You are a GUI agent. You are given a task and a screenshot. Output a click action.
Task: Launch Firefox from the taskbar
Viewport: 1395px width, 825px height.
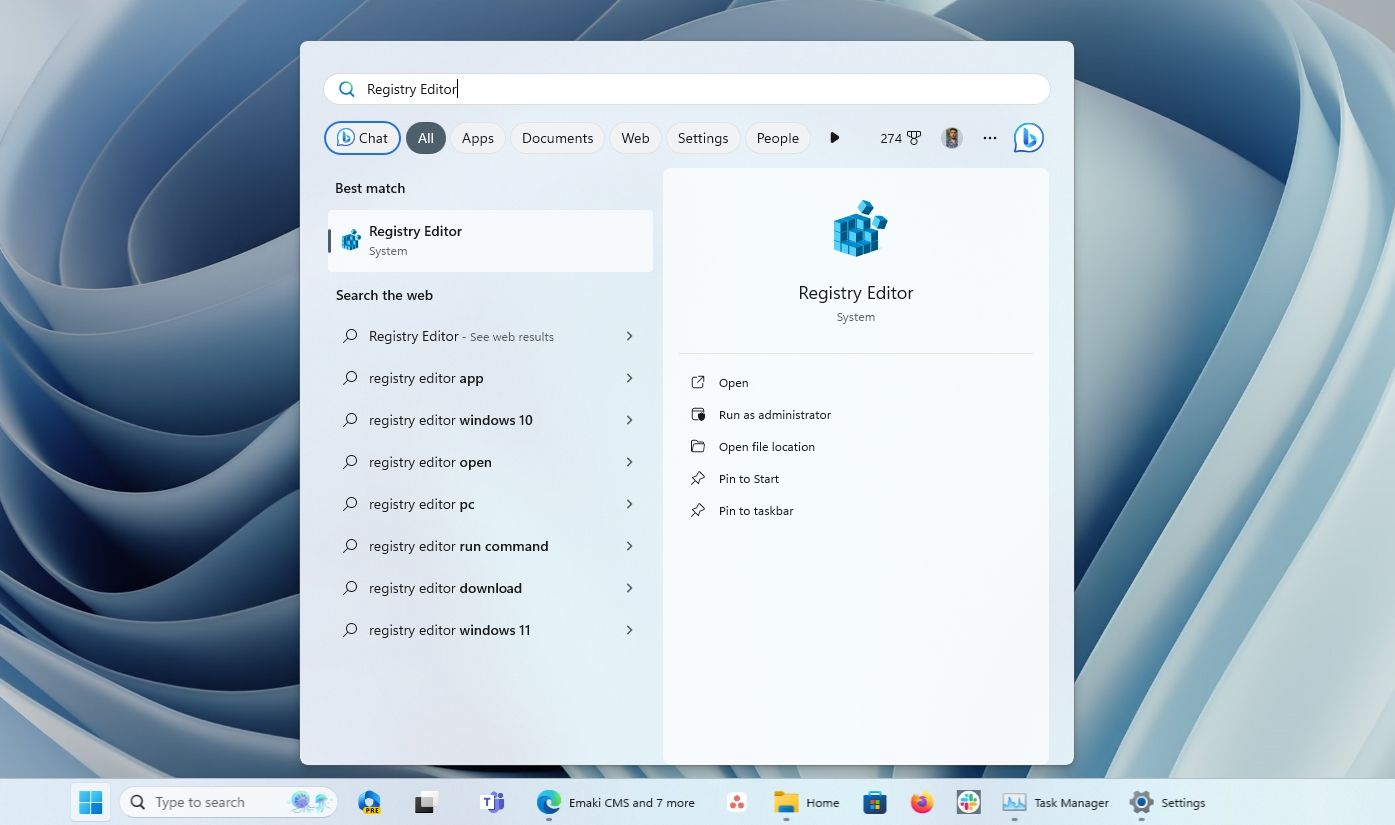(921, 802)
